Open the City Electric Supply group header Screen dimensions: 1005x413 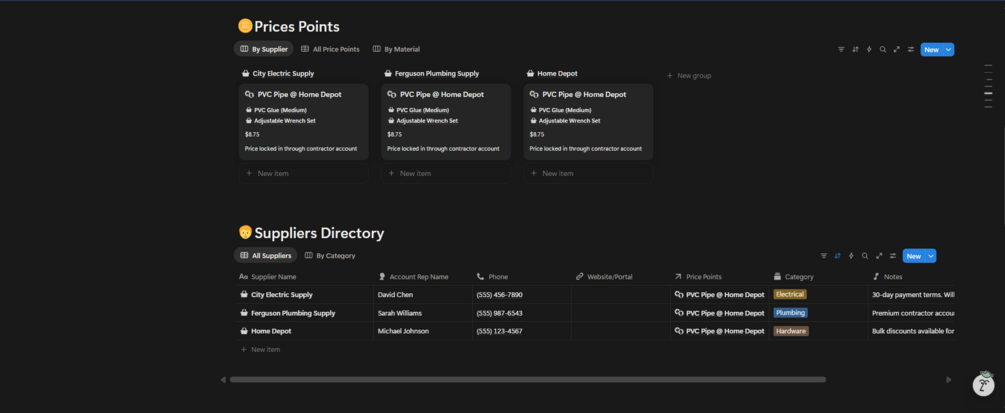click(278, 74)
